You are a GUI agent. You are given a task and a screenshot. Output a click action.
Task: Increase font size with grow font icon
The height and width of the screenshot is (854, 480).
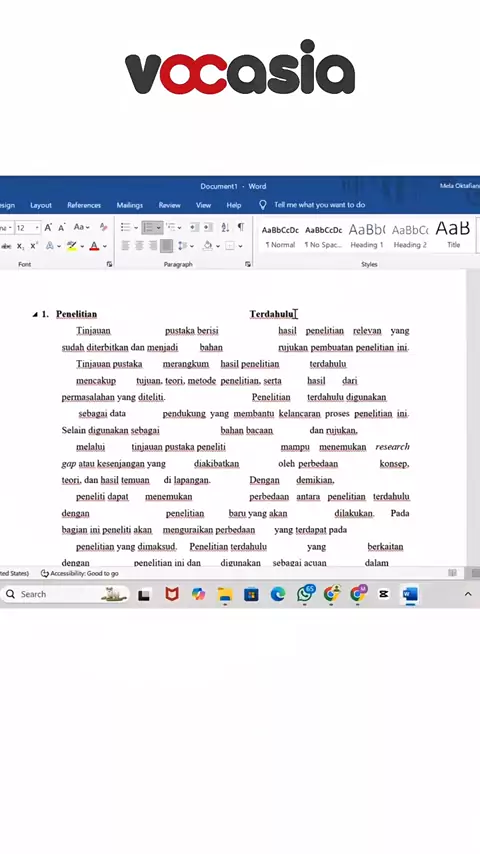coord(48,228)
